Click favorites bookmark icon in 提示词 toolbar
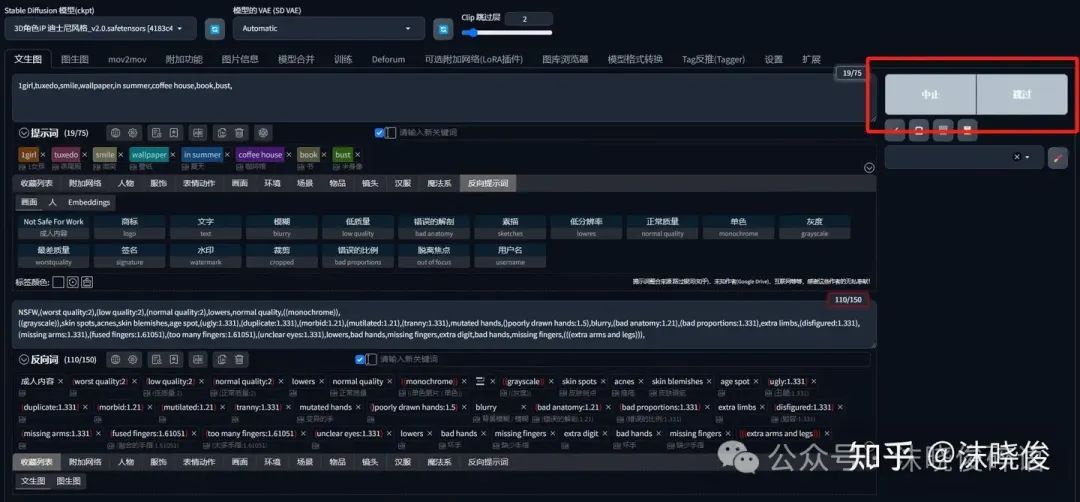Screen dimensions: 1080x502 174,132
